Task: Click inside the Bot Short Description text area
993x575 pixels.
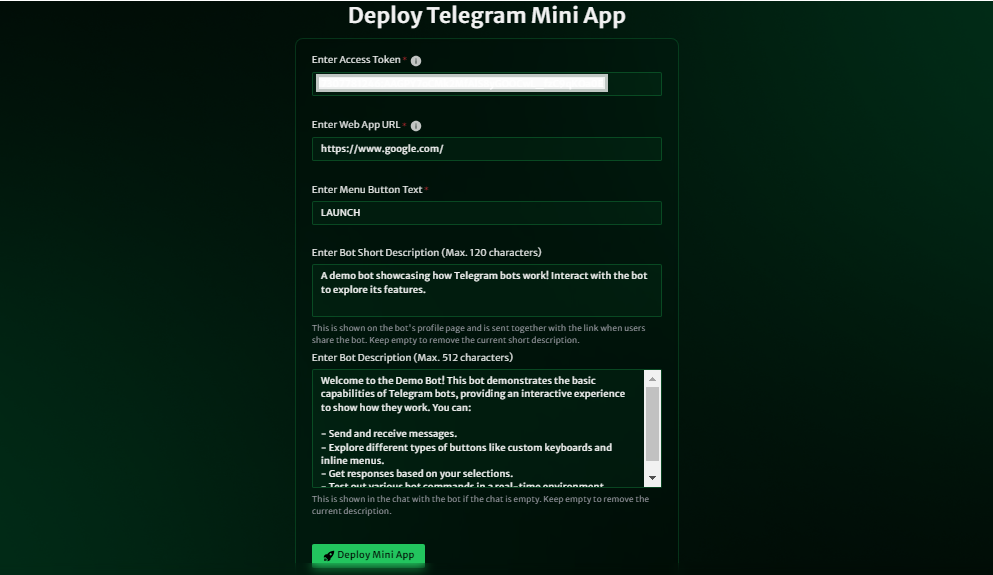Action: tap(486, 291)
